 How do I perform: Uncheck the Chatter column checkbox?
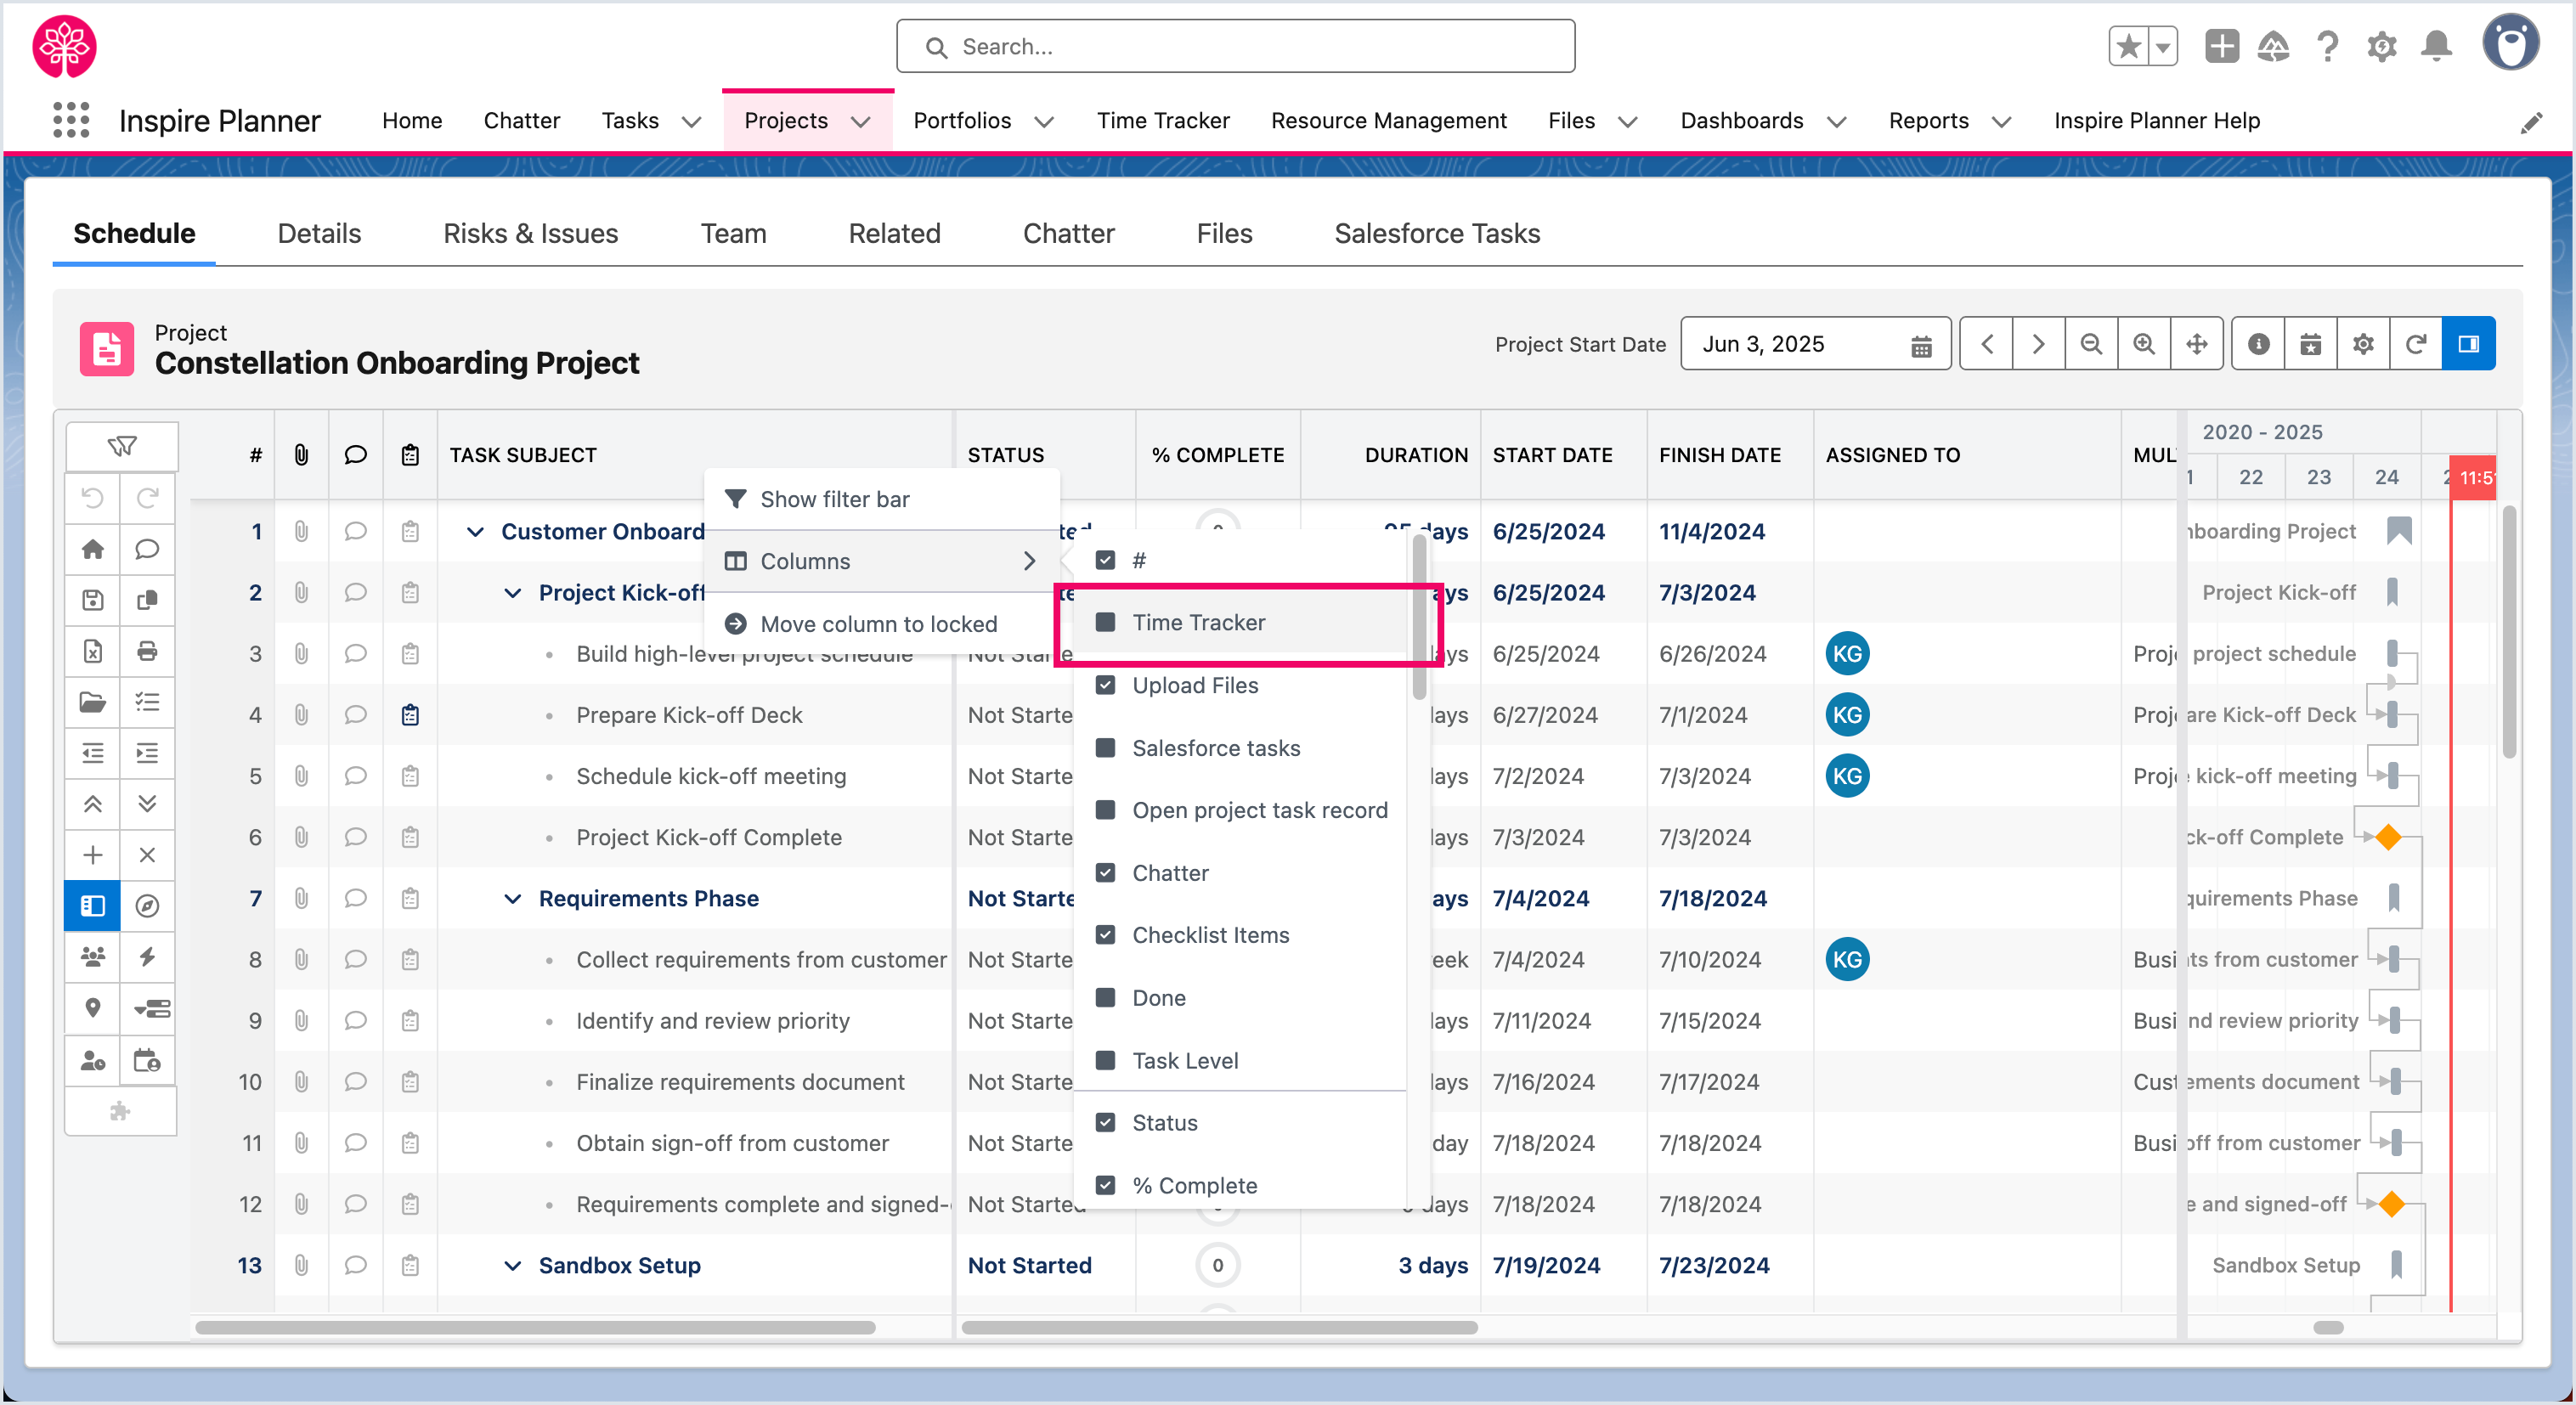1105,873
